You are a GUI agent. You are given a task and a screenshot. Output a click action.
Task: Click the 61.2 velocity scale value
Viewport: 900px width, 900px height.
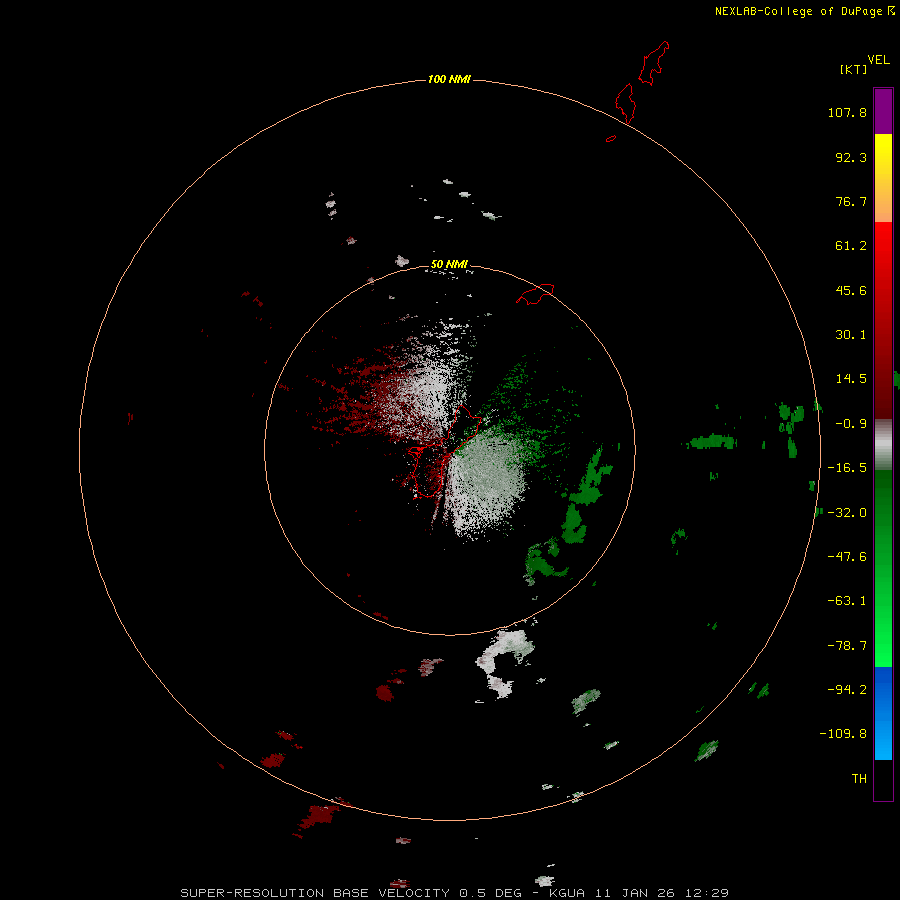(851, 246)
